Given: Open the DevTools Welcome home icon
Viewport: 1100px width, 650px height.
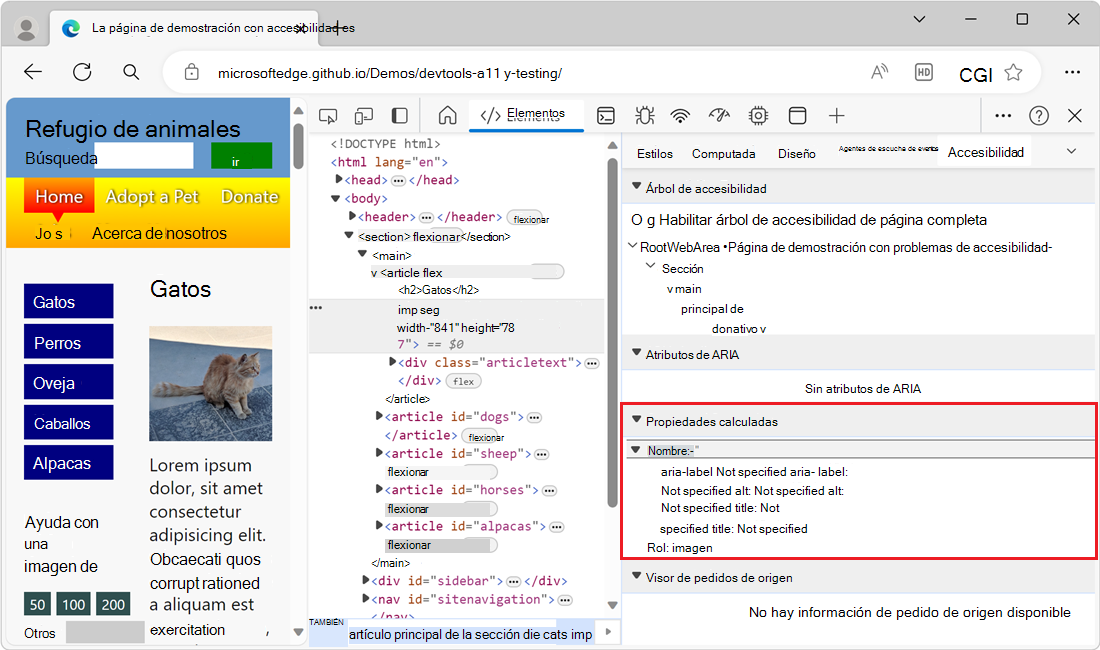Looking at the screenshot, I should click(x=447, y=115).
